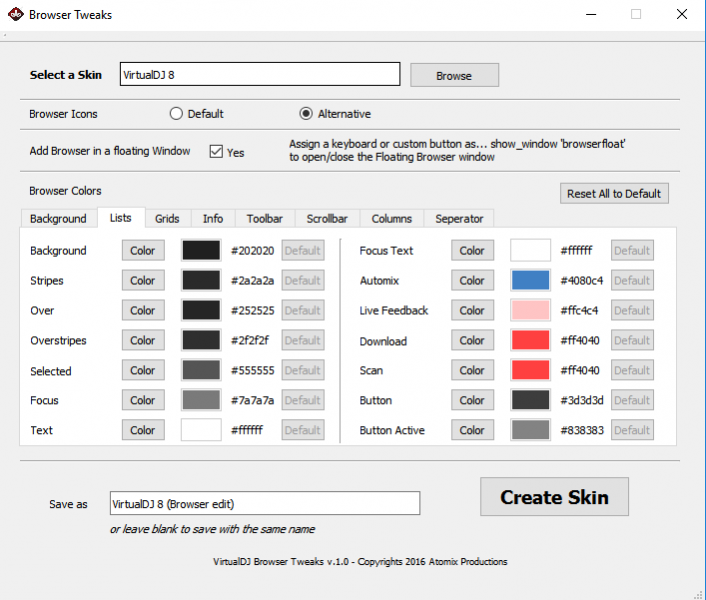Click Color button for Overstripes row
The image size is (706, 600).
[143, 340]
